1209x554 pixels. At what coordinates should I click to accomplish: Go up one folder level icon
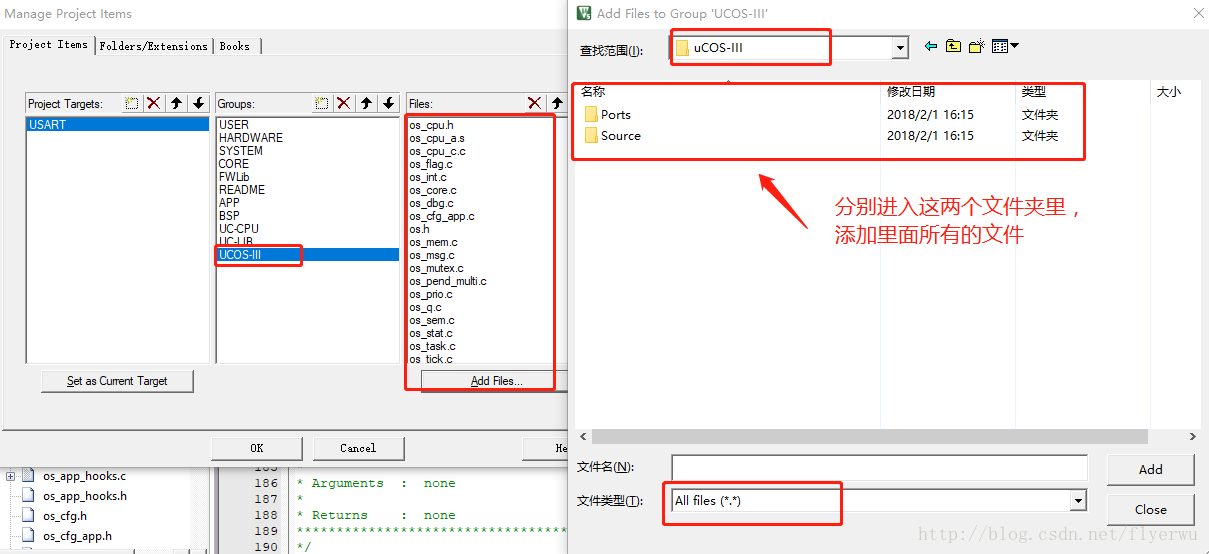coord(953,46)
